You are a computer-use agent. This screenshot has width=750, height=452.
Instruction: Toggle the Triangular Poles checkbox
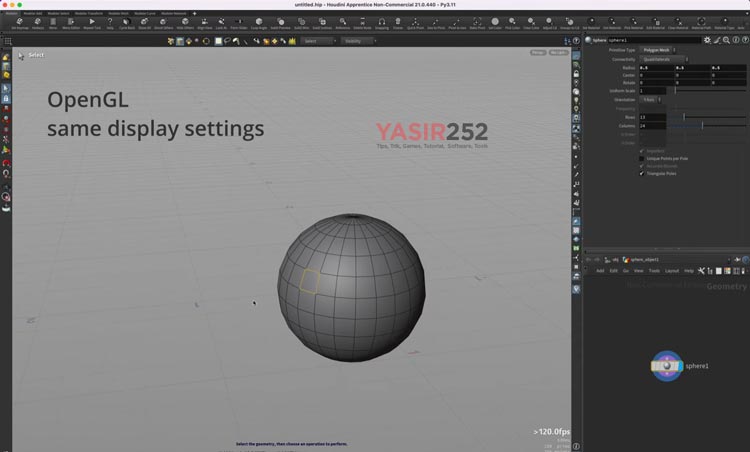click(642, 173)
